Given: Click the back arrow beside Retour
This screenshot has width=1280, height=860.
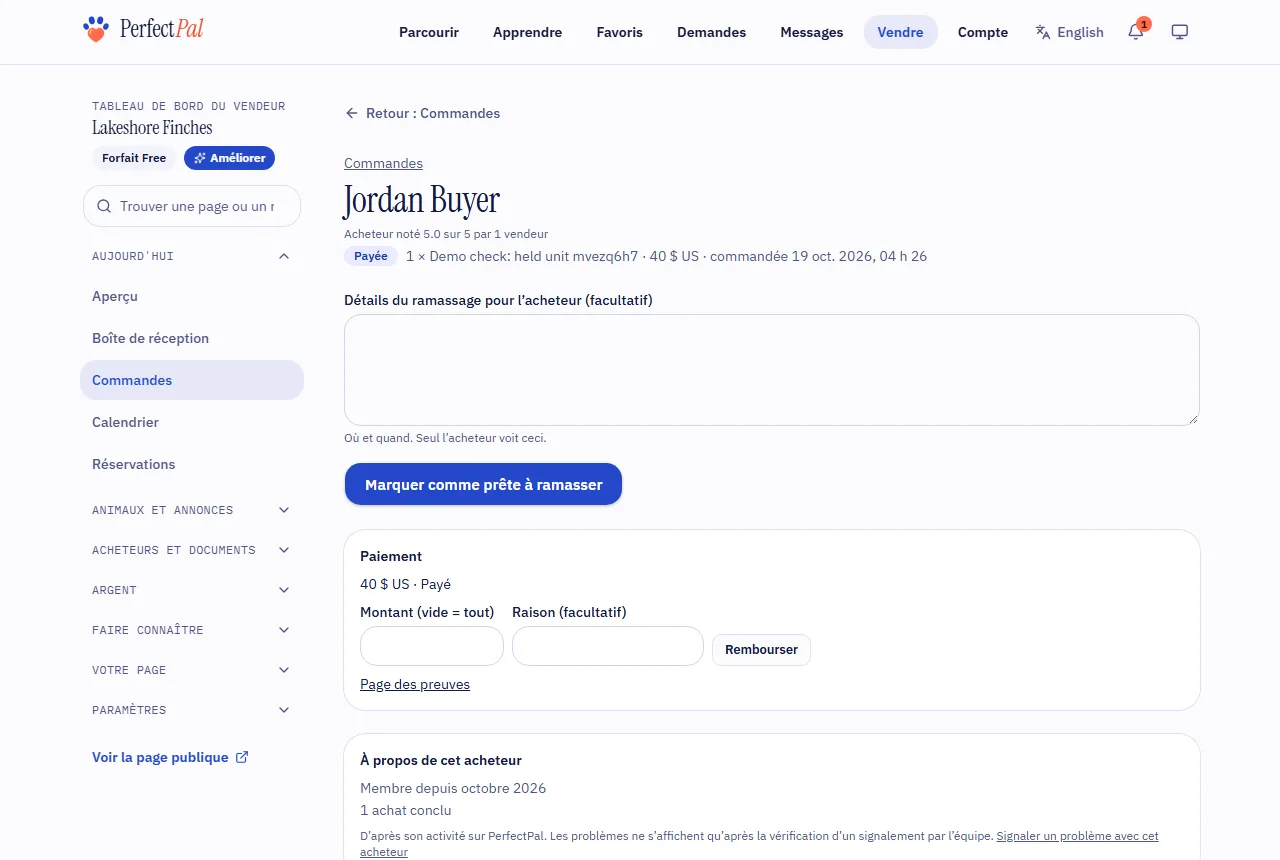Looking at the screenshot, I should (x=352, y=113).
